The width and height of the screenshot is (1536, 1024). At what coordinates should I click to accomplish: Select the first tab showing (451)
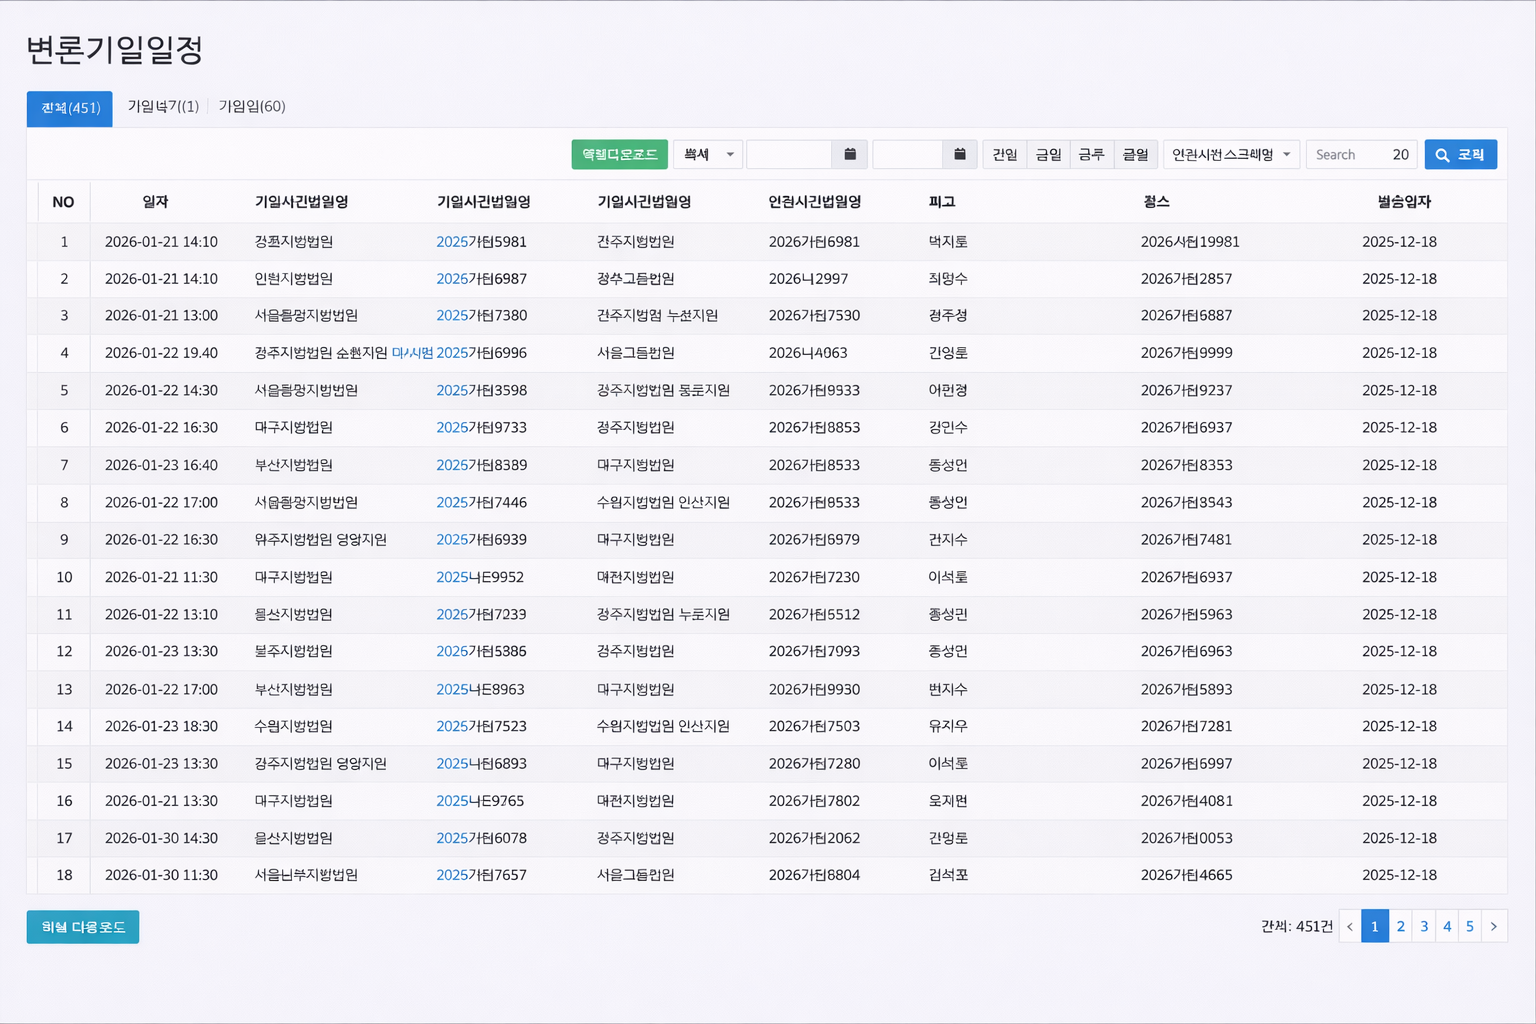(70, 108)
